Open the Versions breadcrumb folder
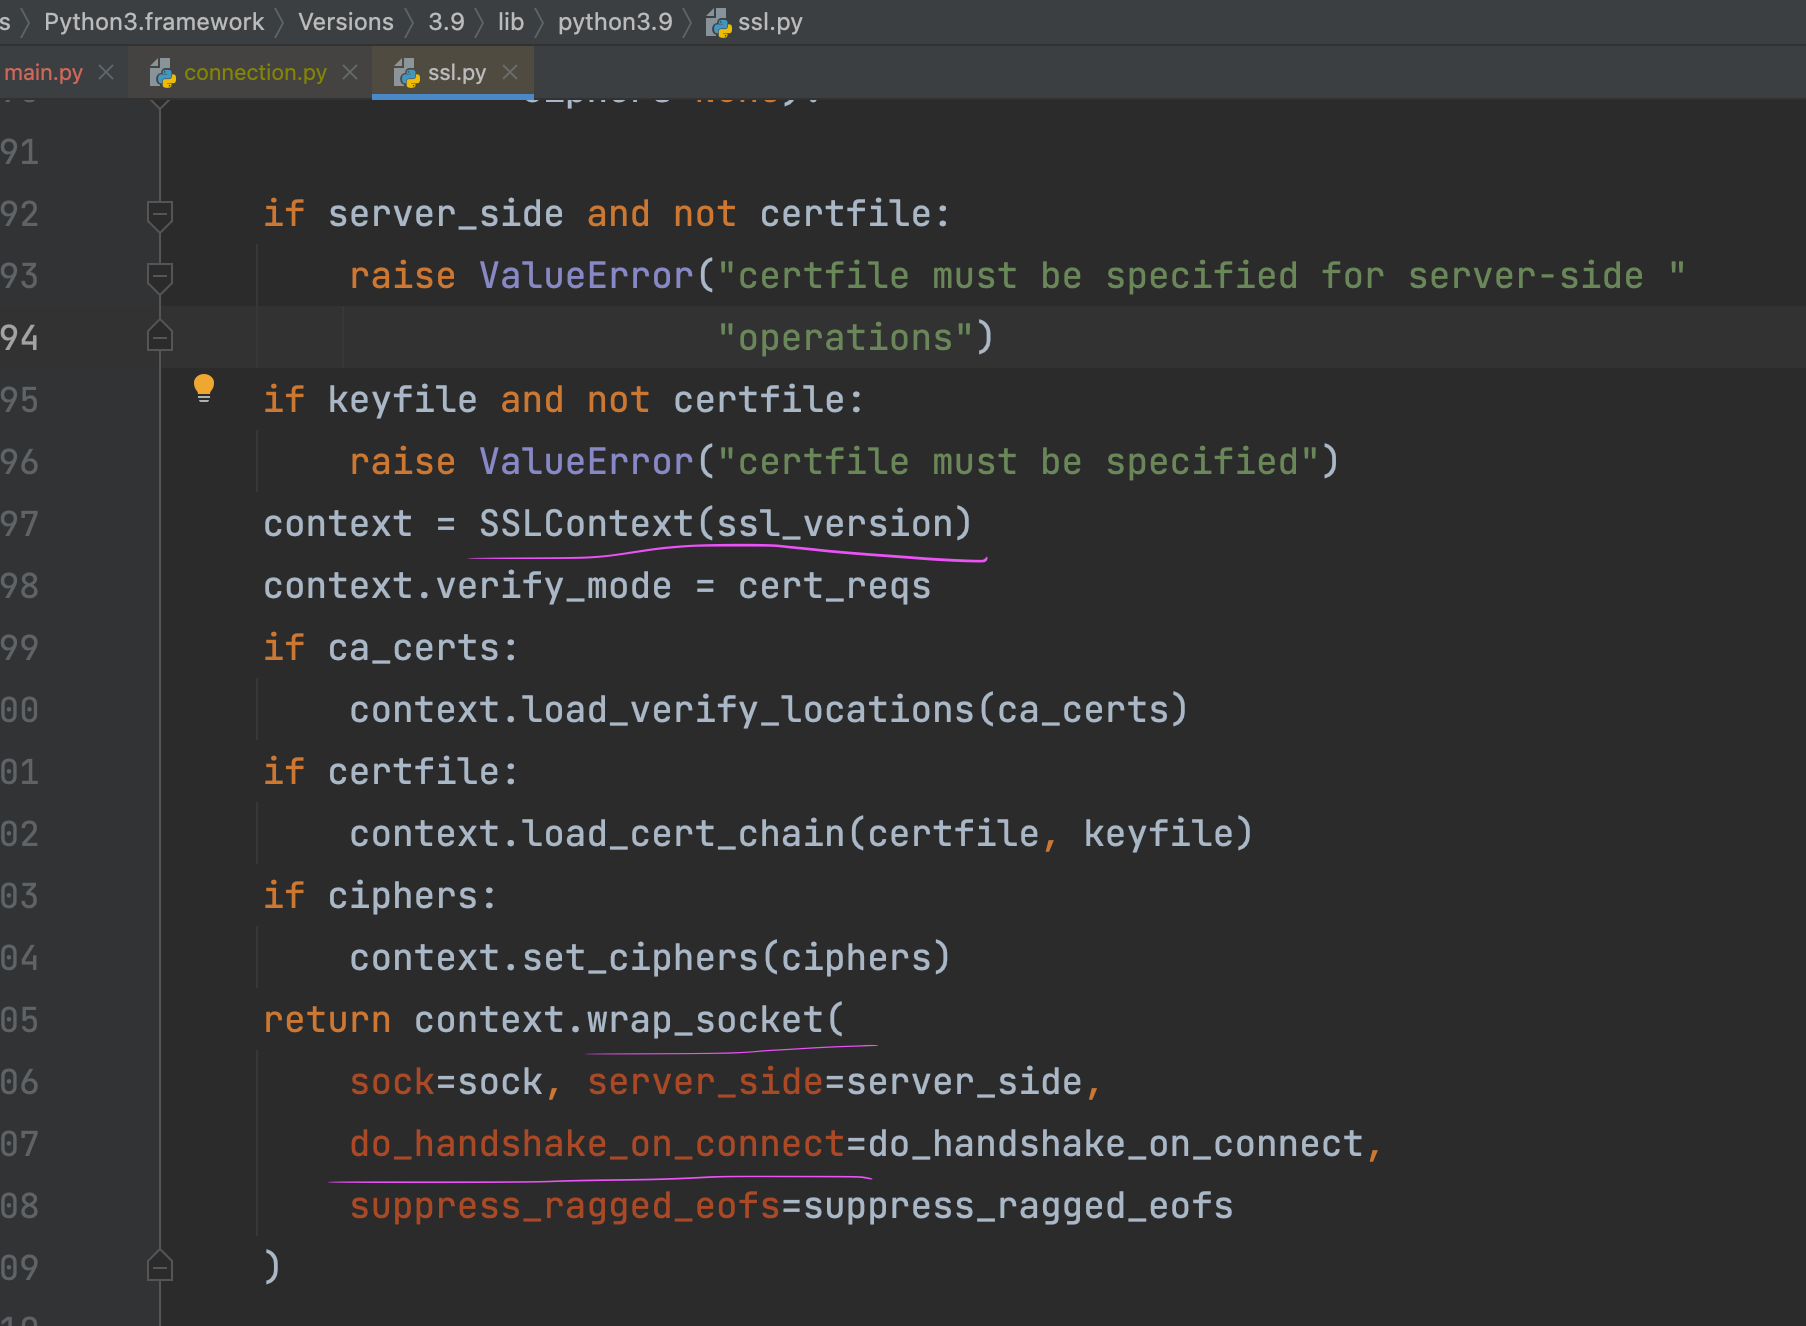The image size is (1806, 1326). click(x=346, y=22)
